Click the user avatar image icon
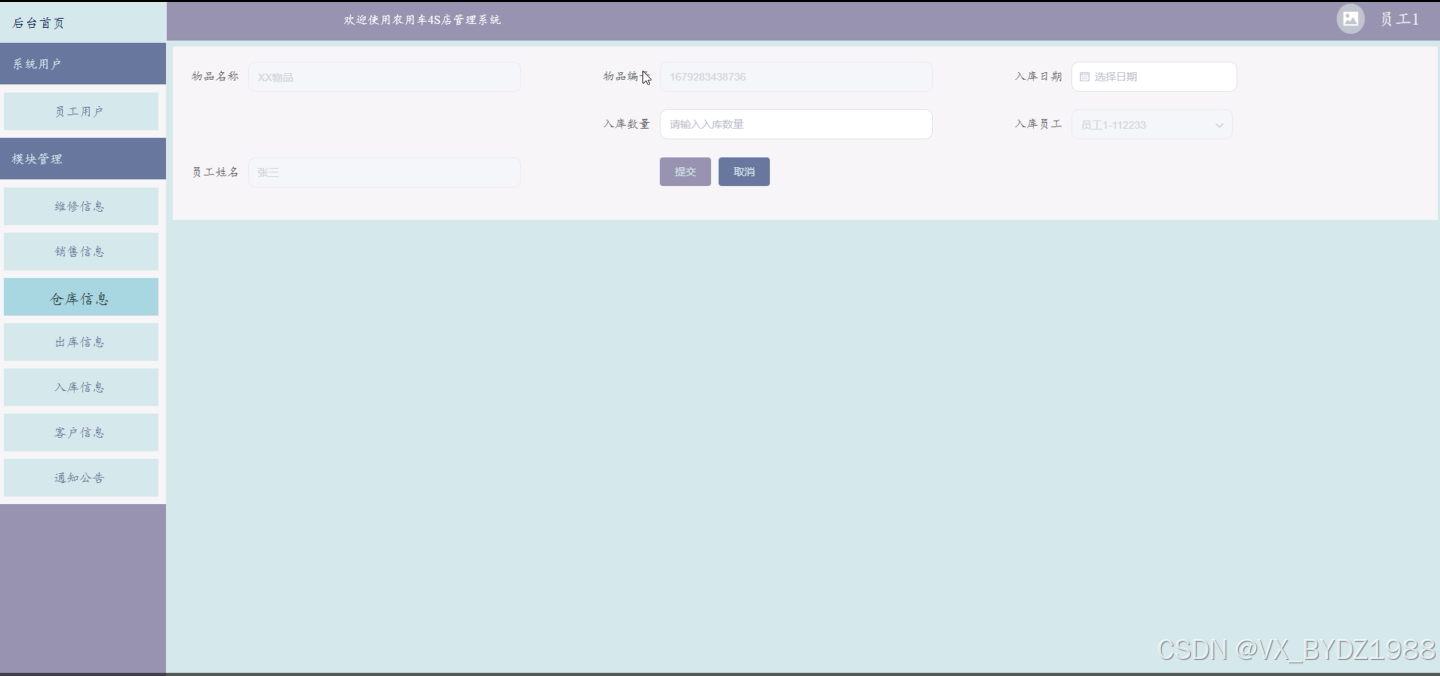1440x676 pixels. [1350, 19]
